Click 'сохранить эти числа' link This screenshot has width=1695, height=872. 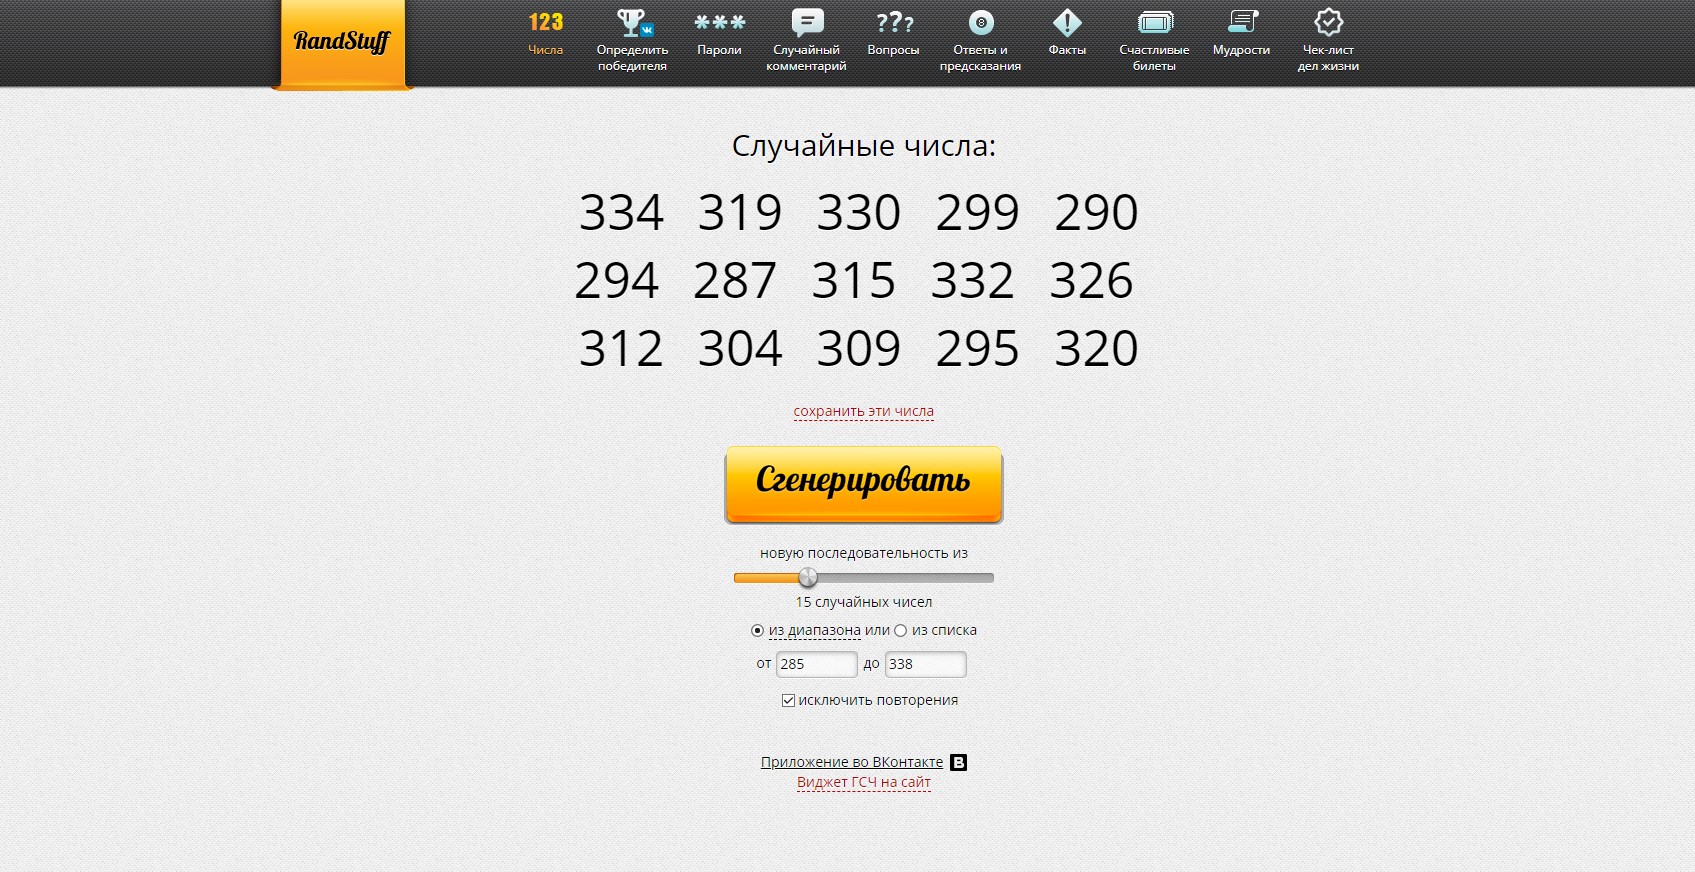pyautogui.click(x=863, y=411)
